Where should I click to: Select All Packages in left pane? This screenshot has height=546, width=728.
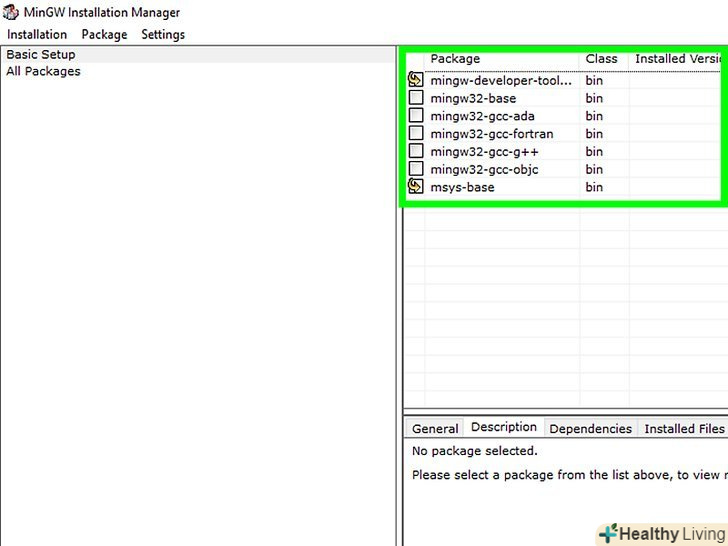click(x=43, y=71)
